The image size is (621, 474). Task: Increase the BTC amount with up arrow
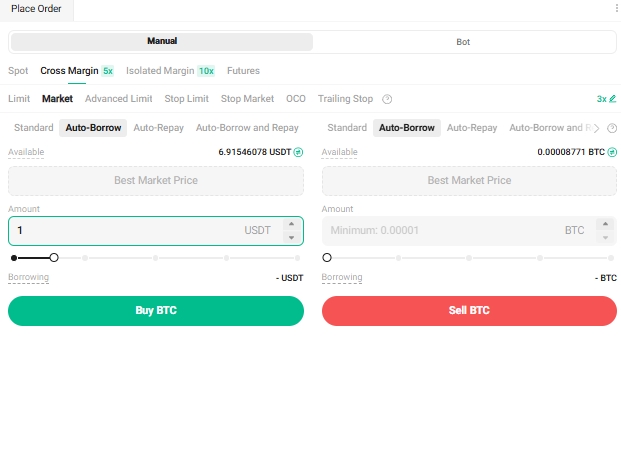click(604, 224)
